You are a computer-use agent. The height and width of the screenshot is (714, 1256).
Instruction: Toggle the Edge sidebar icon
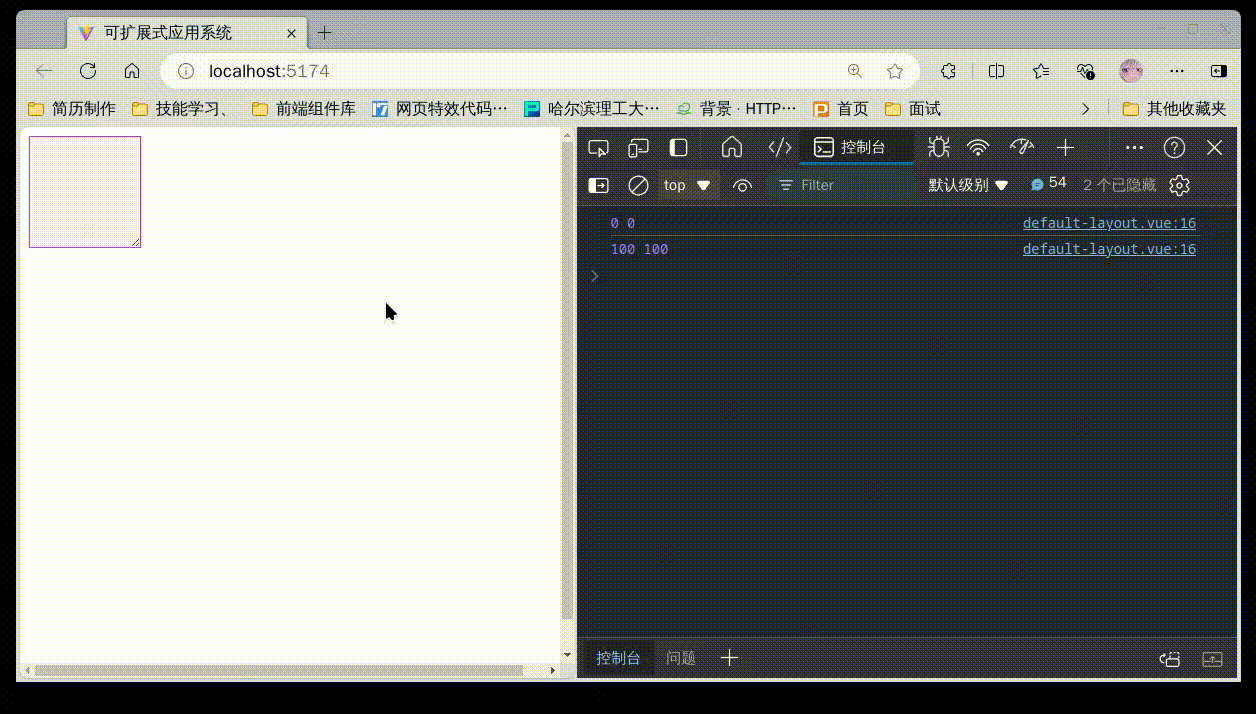pos(1218,71)
